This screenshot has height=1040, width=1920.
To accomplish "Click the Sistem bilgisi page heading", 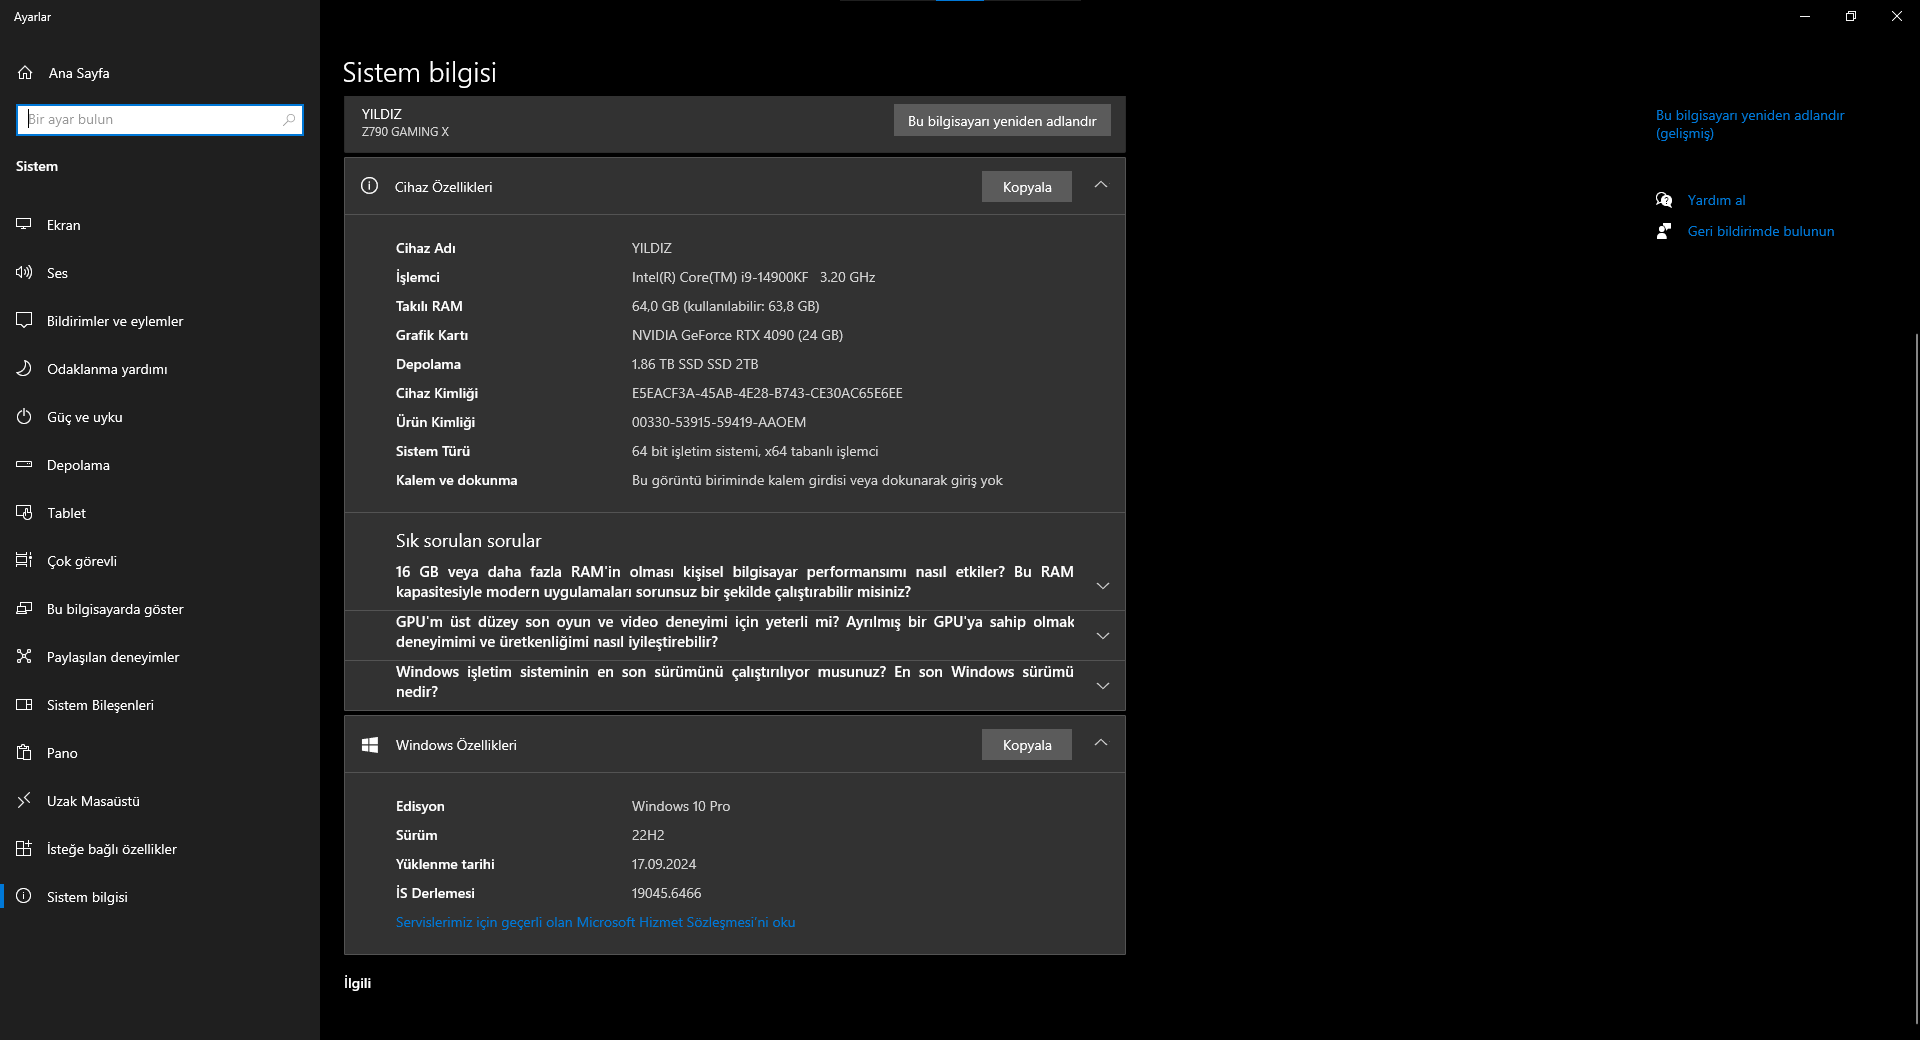I will (x=419, y=72).
